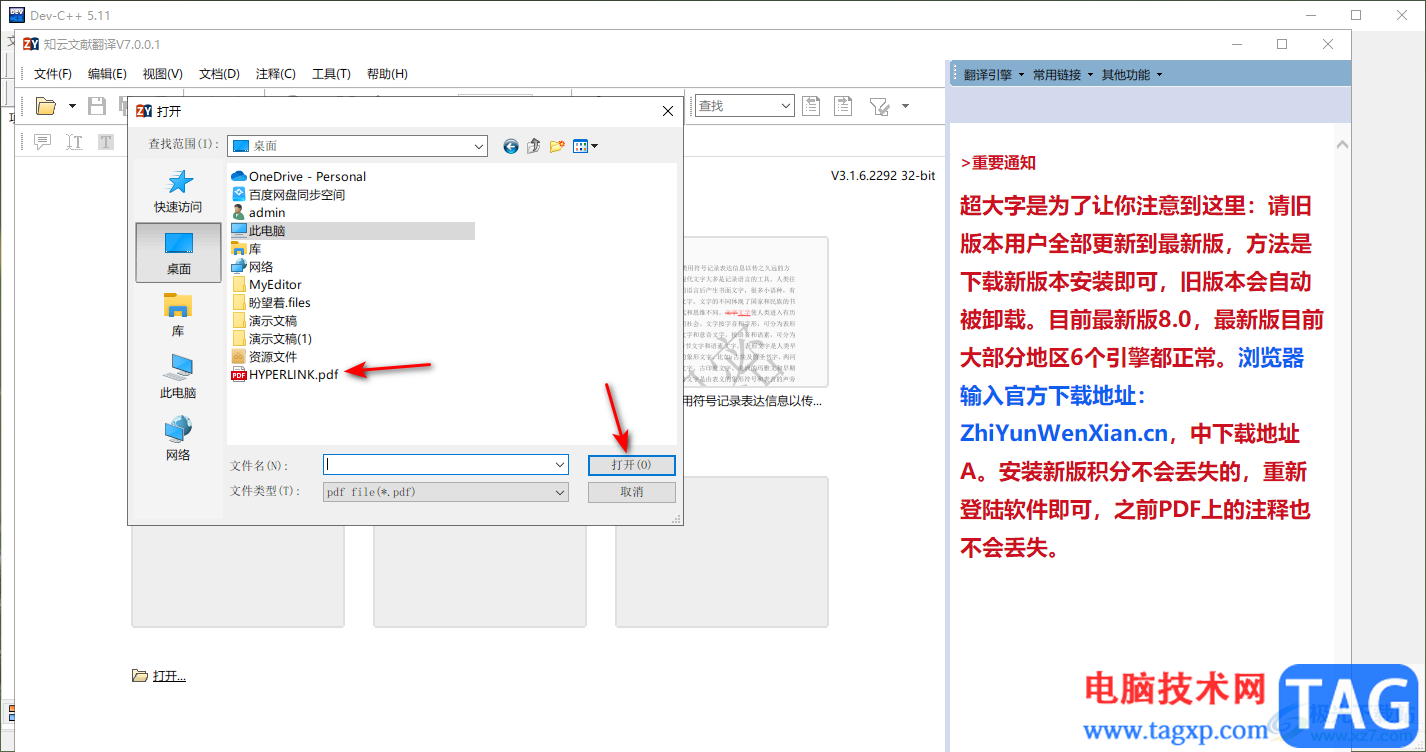The height and width of the screenshot is (752, 1426).
Task: Select the comment note annotation tool
Action: click(x=43, y=142)
